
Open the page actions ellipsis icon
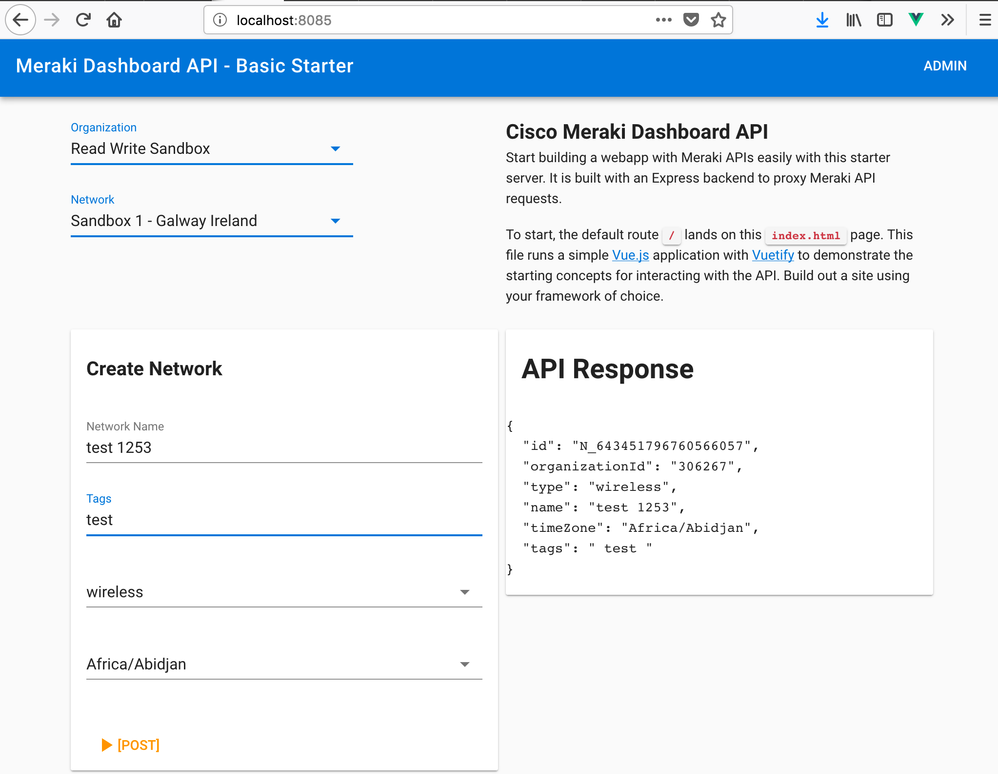pos(661,19)
